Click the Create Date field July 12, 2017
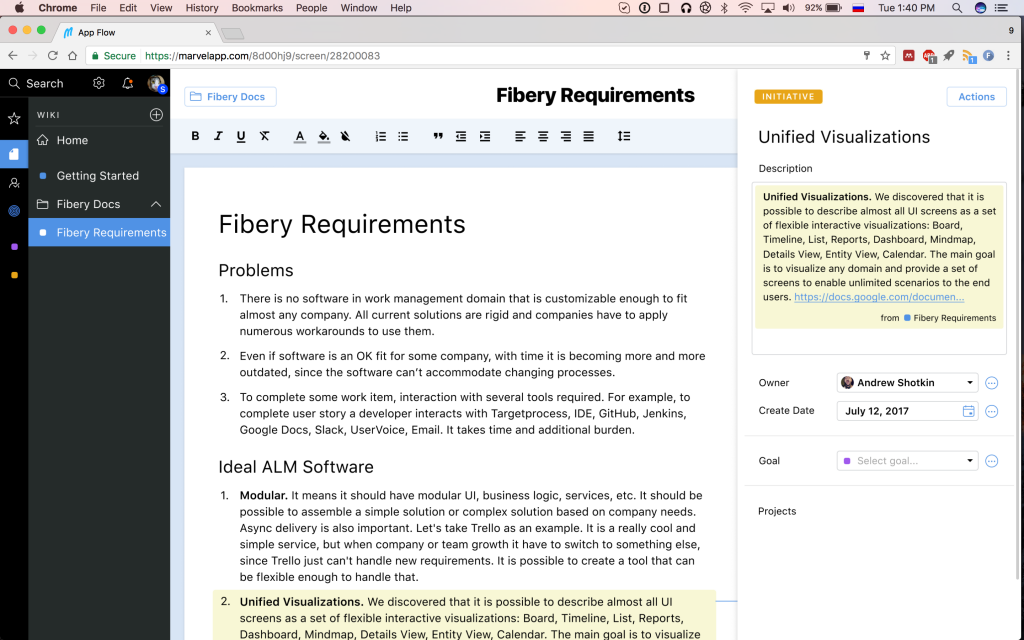Screen dimensions: 1024x640 pos(907,411)
